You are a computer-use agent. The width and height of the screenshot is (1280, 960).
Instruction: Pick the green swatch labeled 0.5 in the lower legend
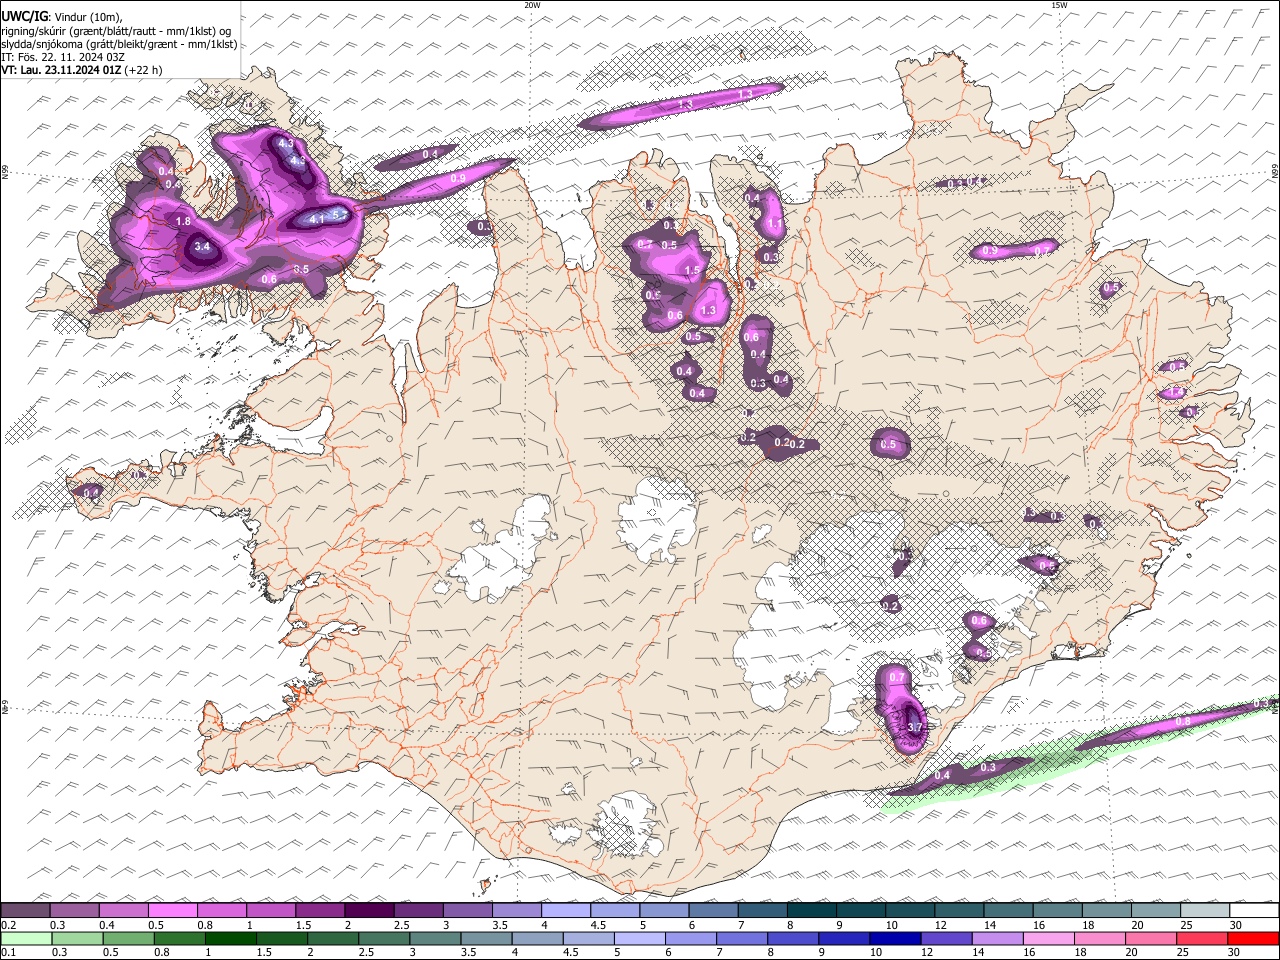(128, 938)
